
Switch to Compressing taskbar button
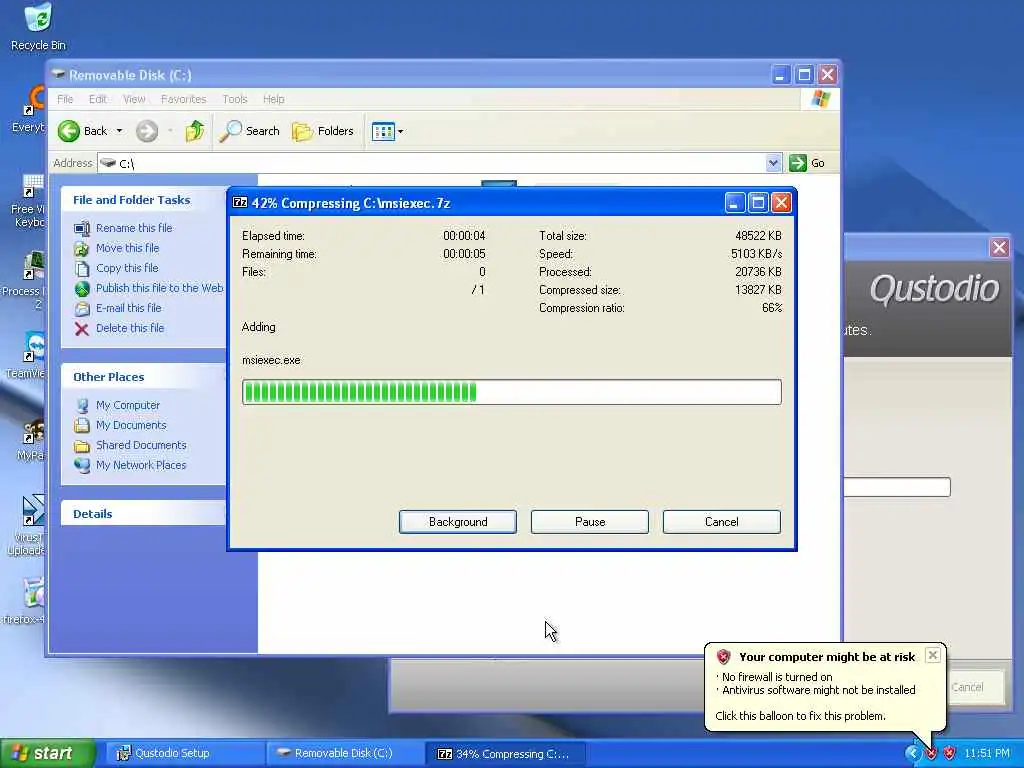pyautogui.click(x=505, y=753)
